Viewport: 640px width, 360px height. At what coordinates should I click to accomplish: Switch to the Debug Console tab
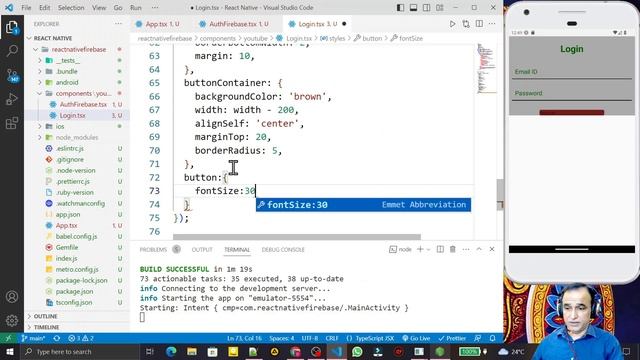click(283, 249)
